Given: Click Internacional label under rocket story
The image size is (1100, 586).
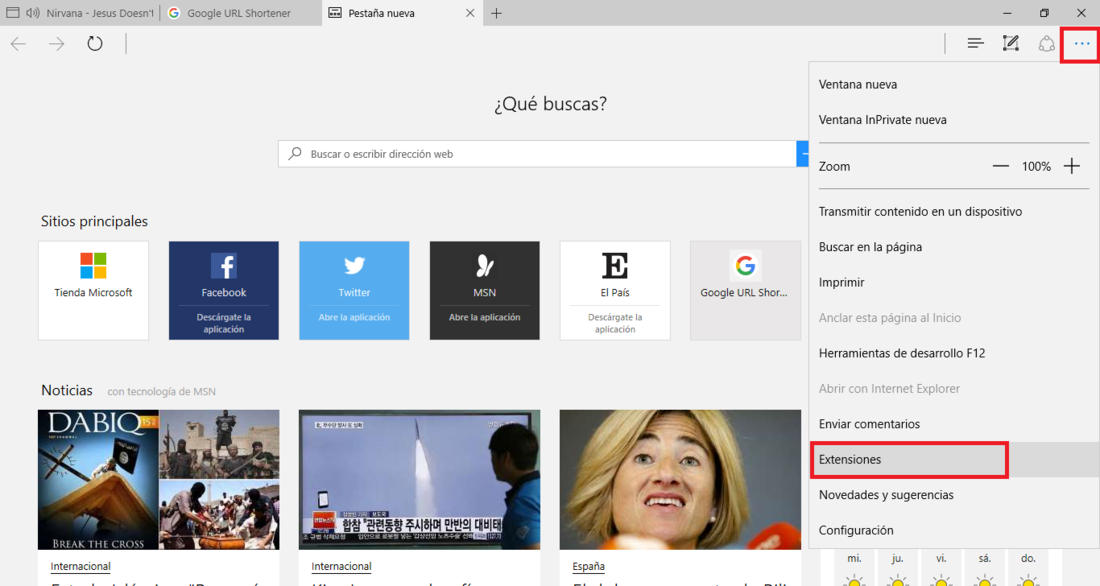Looking at the screenshot, I should [342, 566].
